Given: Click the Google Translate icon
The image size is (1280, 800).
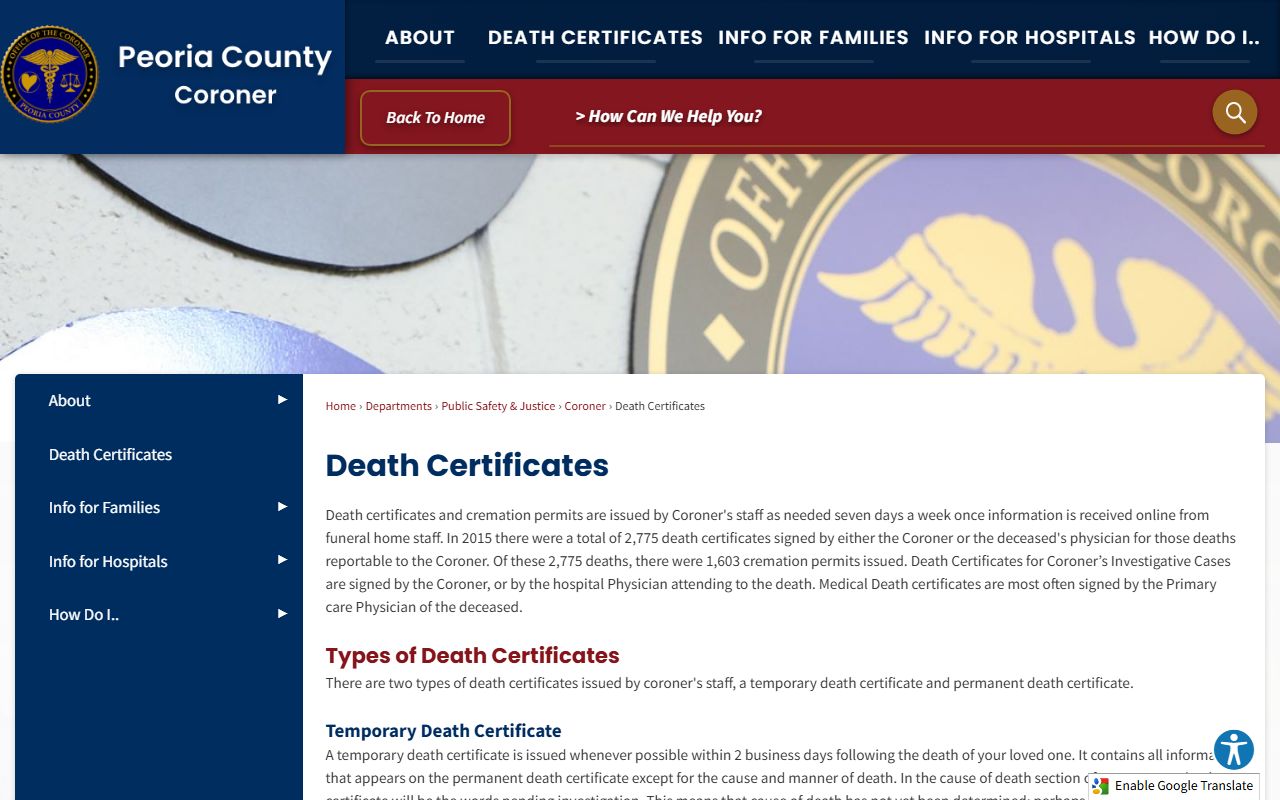Looking at the screenshot, I should point(1101,786).
